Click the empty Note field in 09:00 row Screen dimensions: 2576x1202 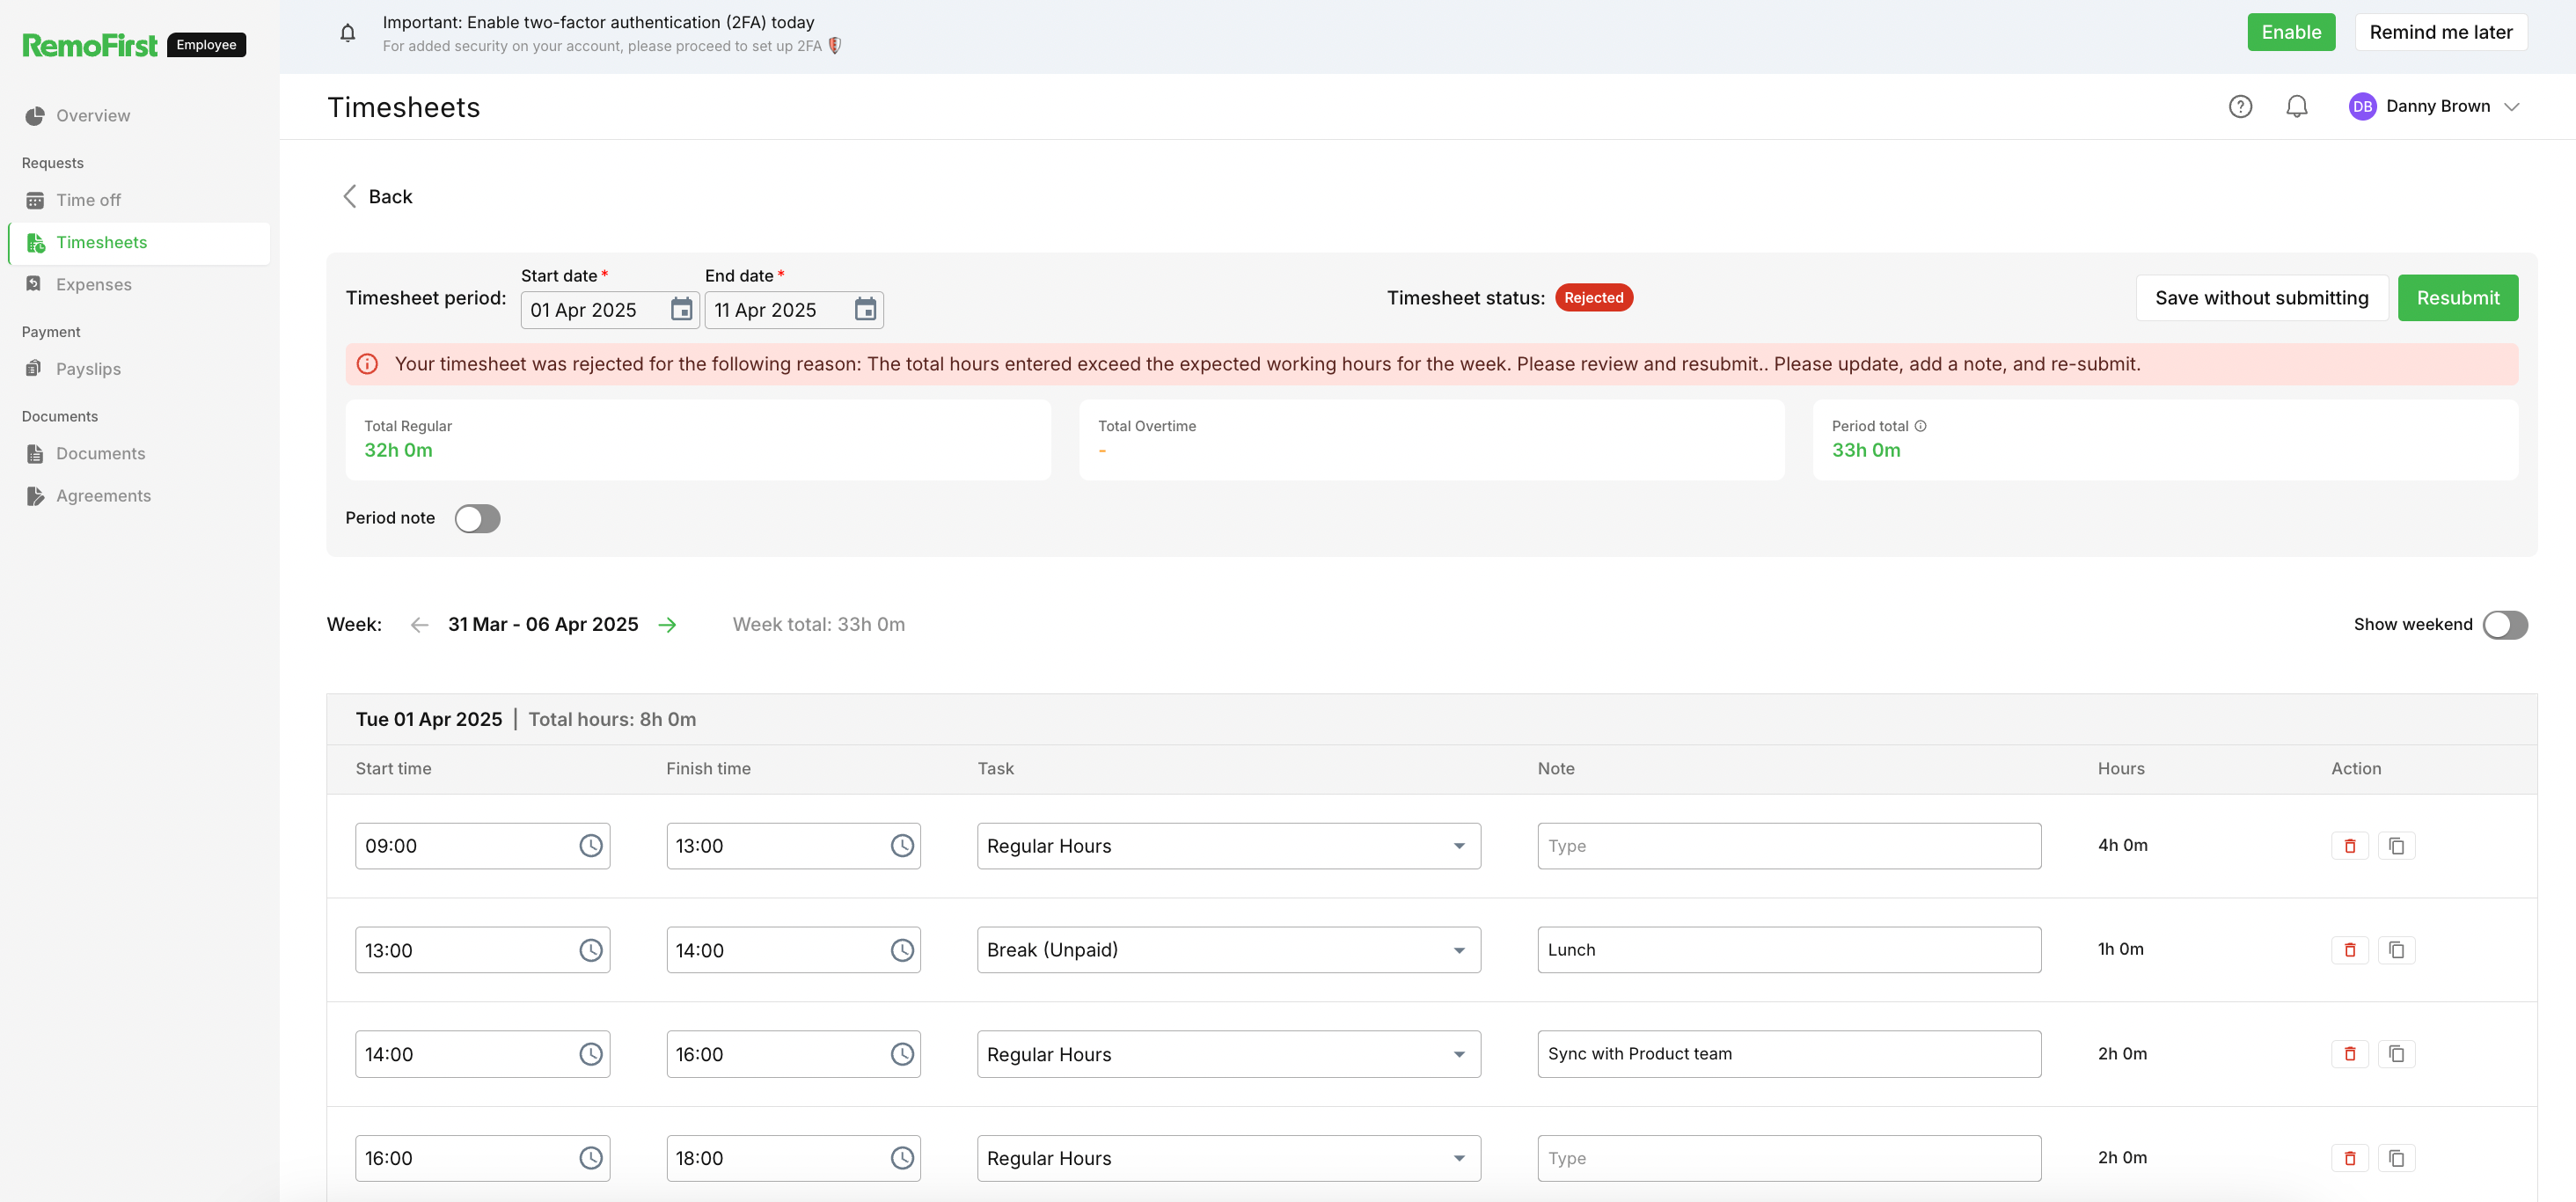point(1789,846)
